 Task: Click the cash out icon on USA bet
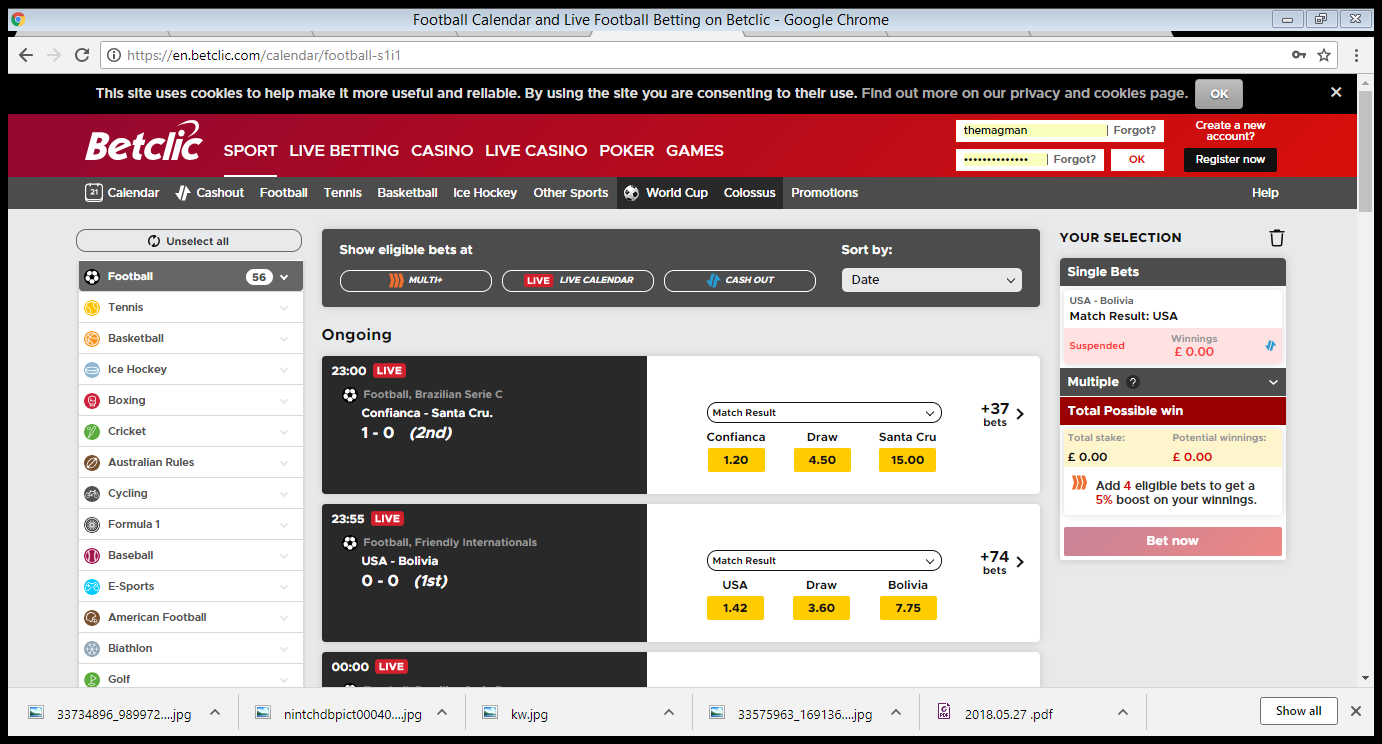coord(1270,345)
